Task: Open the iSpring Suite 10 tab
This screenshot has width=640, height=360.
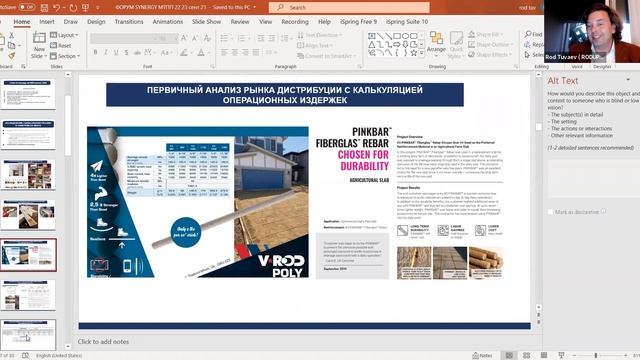Action: 407,22
